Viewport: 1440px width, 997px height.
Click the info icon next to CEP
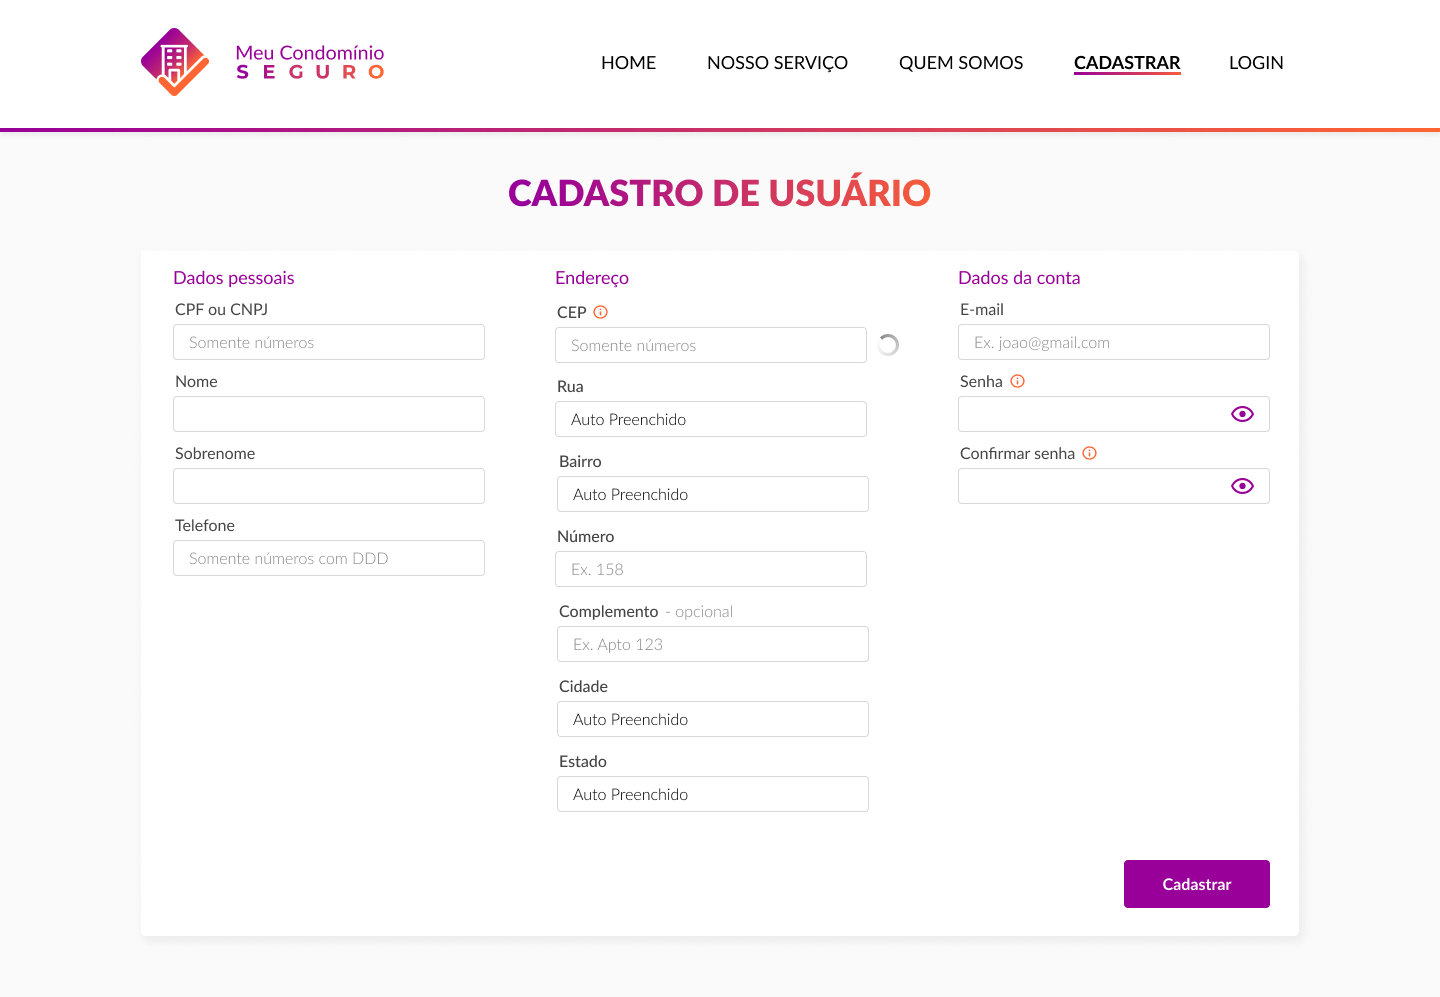pos(600,312)
